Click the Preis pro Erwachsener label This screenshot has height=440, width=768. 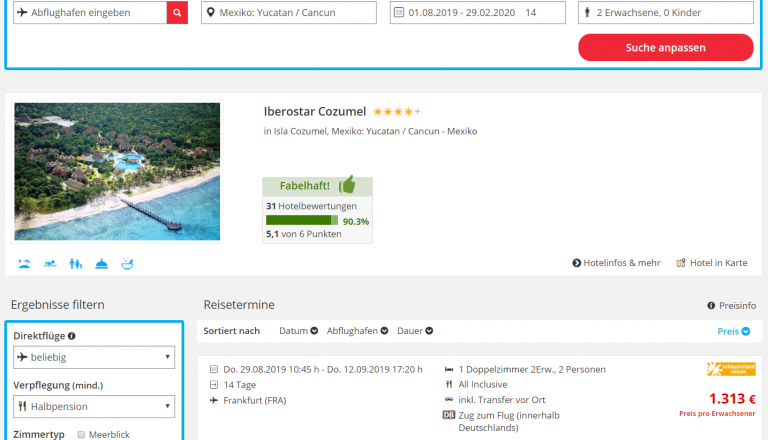(717, 414)
